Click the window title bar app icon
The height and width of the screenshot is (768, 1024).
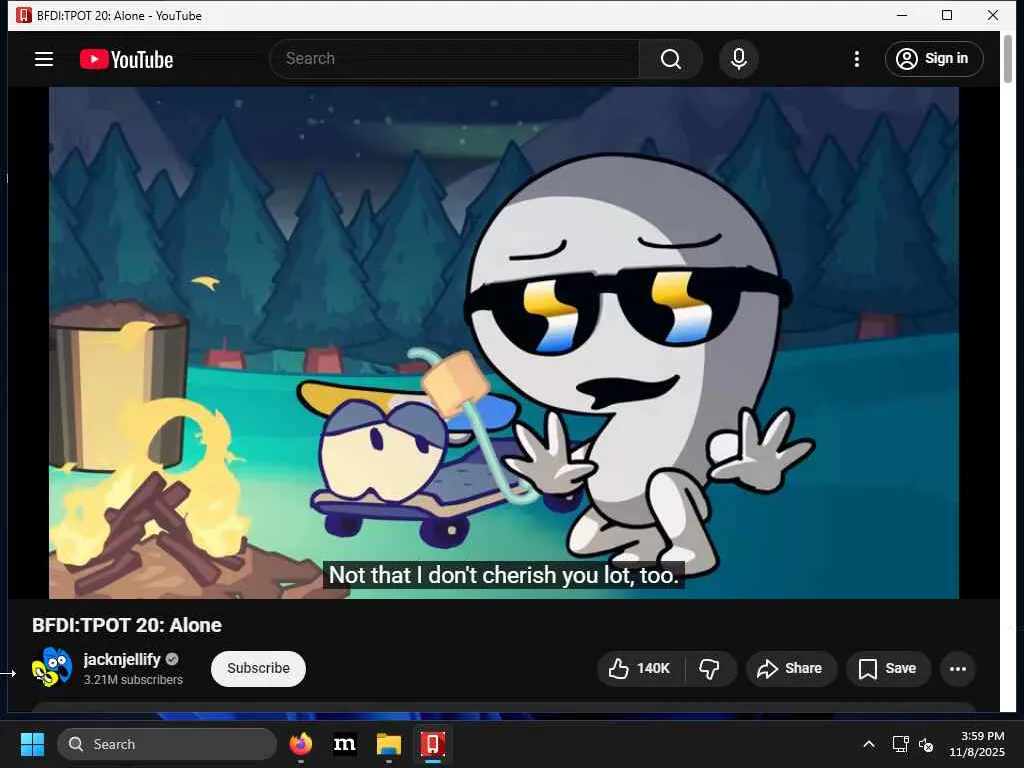(x=24, y=15)
